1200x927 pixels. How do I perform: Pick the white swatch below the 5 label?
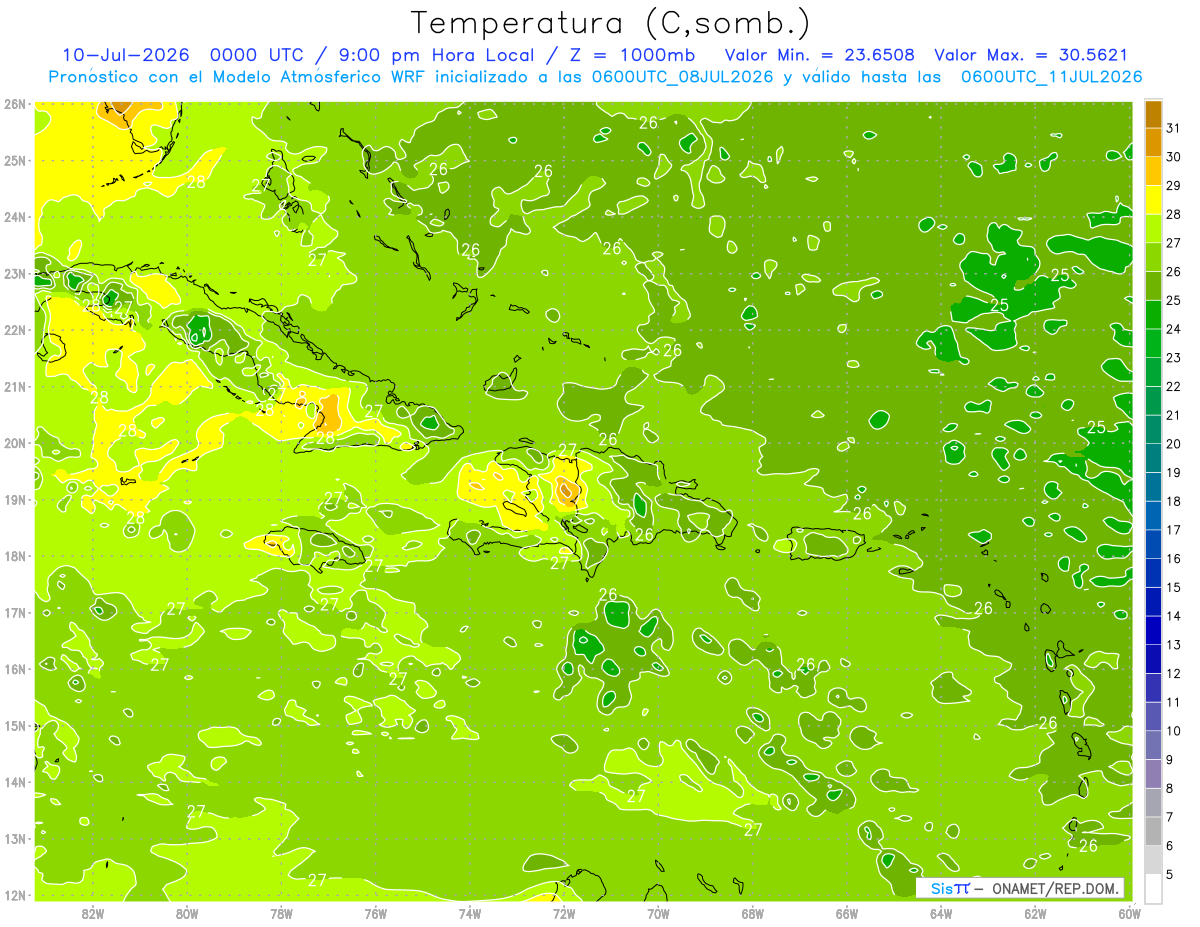(x=1153, y=888)
